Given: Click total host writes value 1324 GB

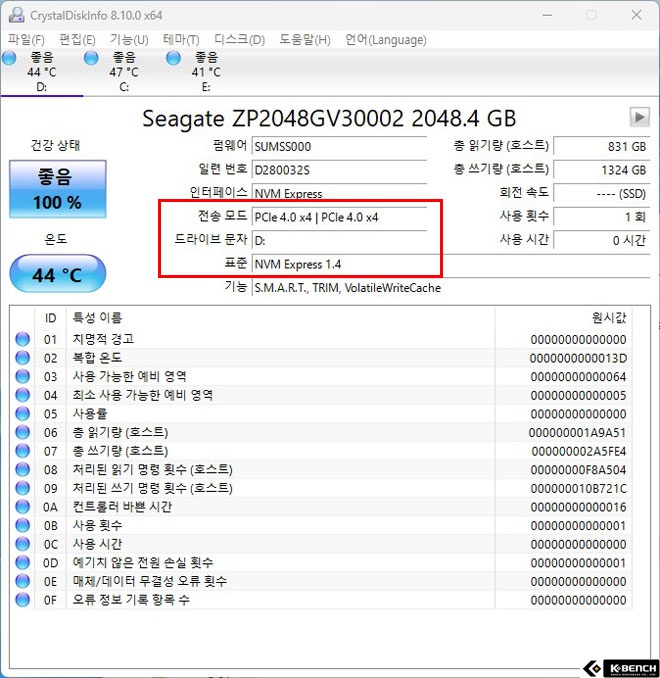Looking at the screenshot, I should (601, 170).
